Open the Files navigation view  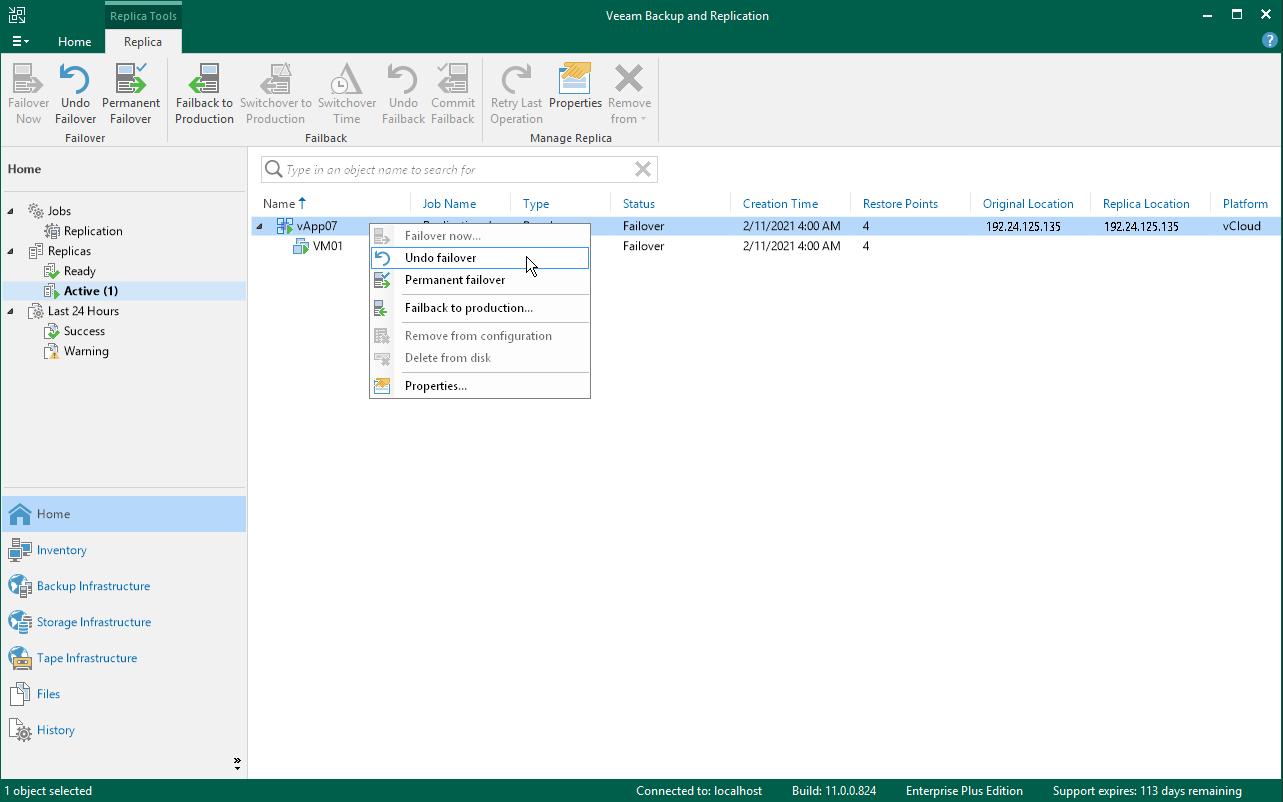[123, 694]
